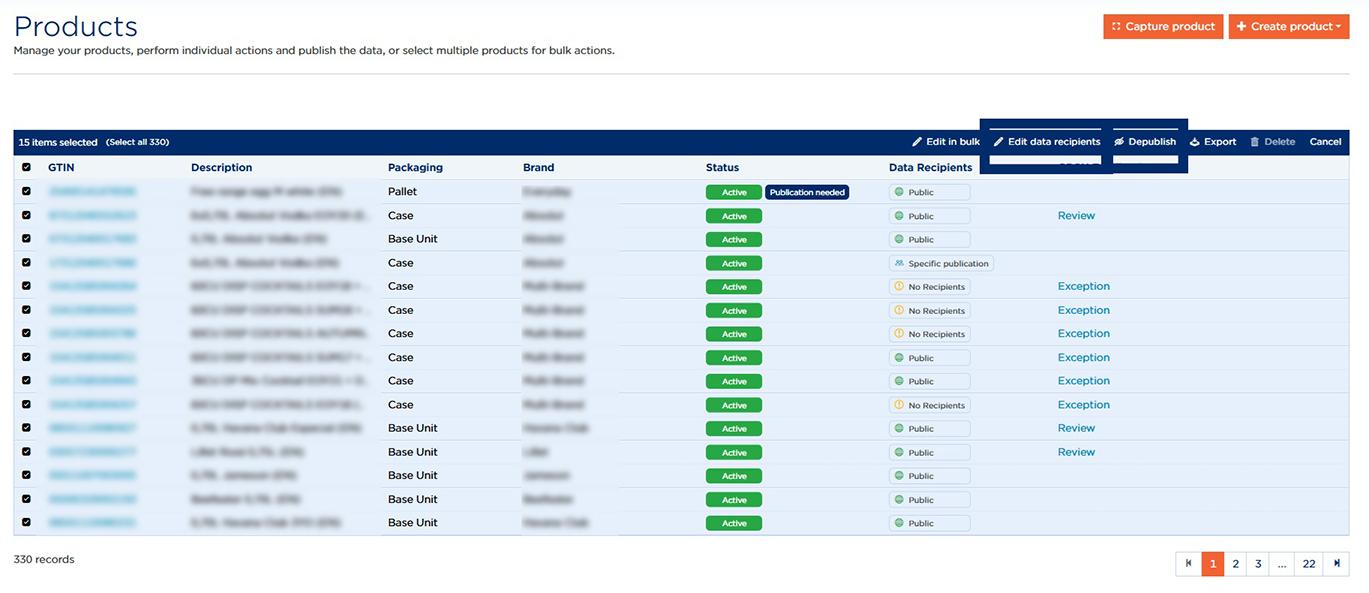Click the Capture product scan icon
Screen dimensions: 1369x593
click(x=1116, y=27)
